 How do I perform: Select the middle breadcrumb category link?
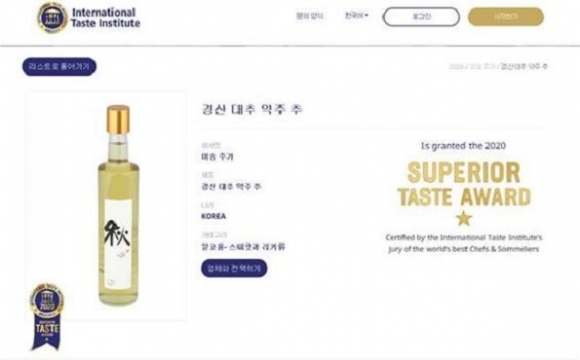[x=482, y=67]
